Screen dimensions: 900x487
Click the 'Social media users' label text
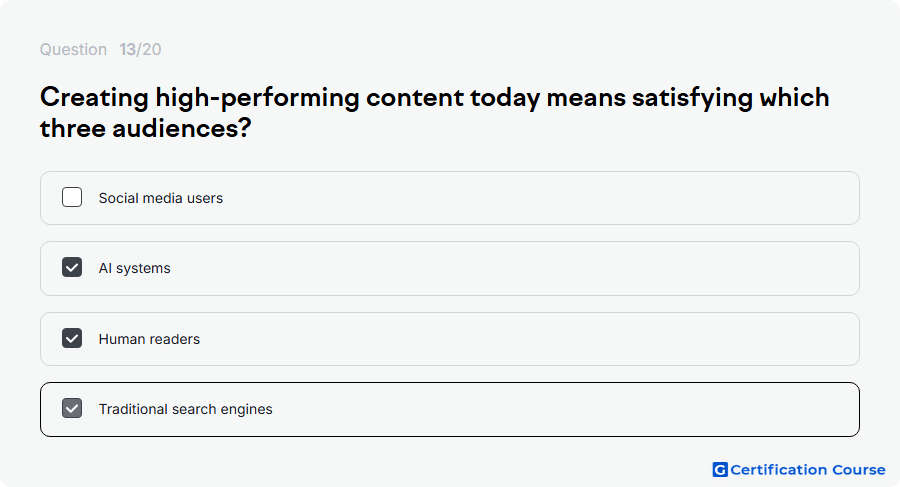[161, 198]
